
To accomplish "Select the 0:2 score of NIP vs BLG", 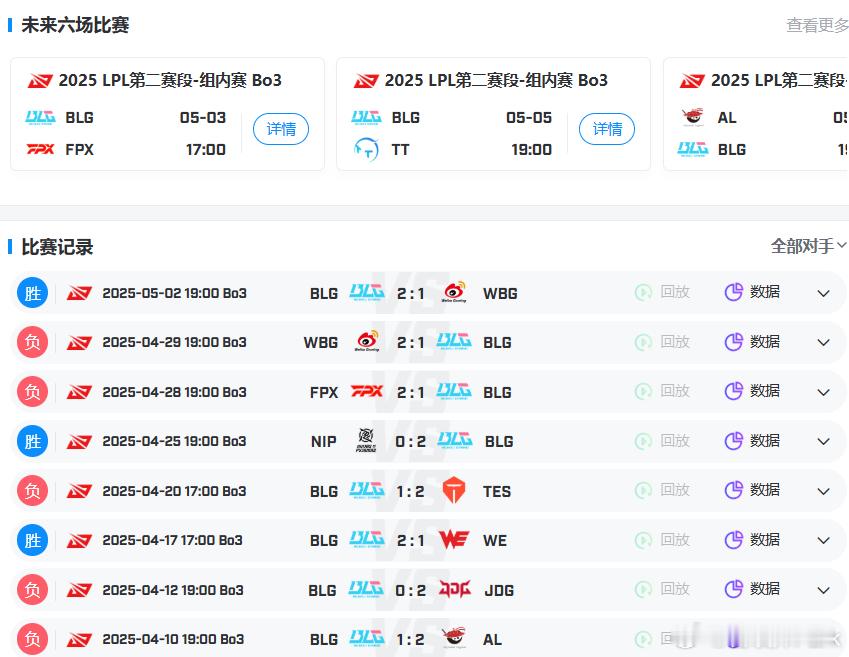I will click(x=410, y=441).
